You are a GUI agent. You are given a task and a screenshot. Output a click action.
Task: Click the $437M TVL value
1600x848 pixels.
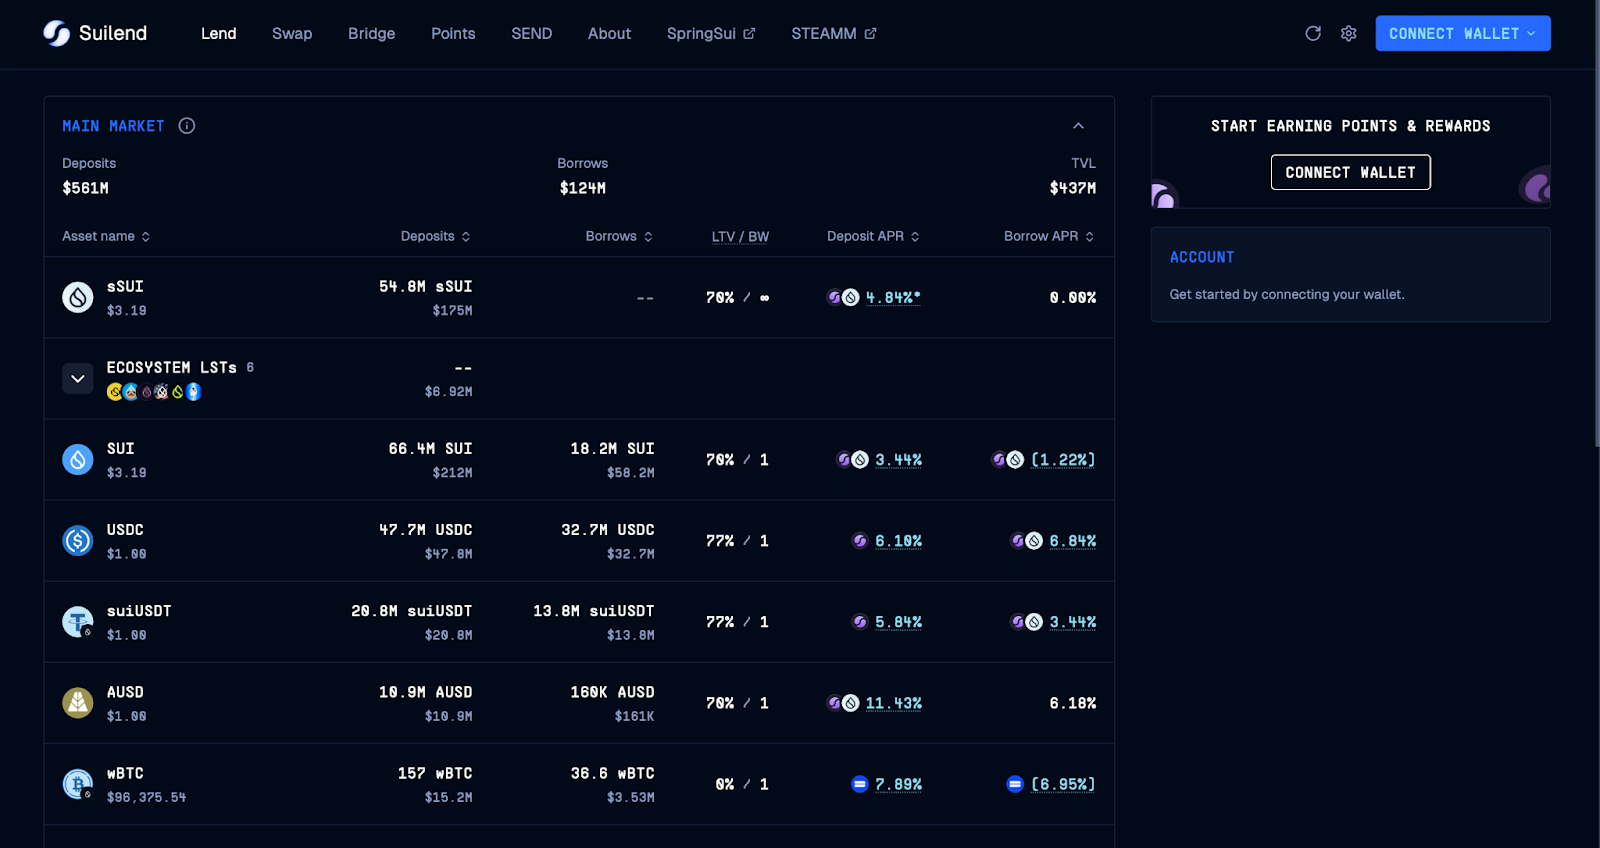pos(1073,188)
